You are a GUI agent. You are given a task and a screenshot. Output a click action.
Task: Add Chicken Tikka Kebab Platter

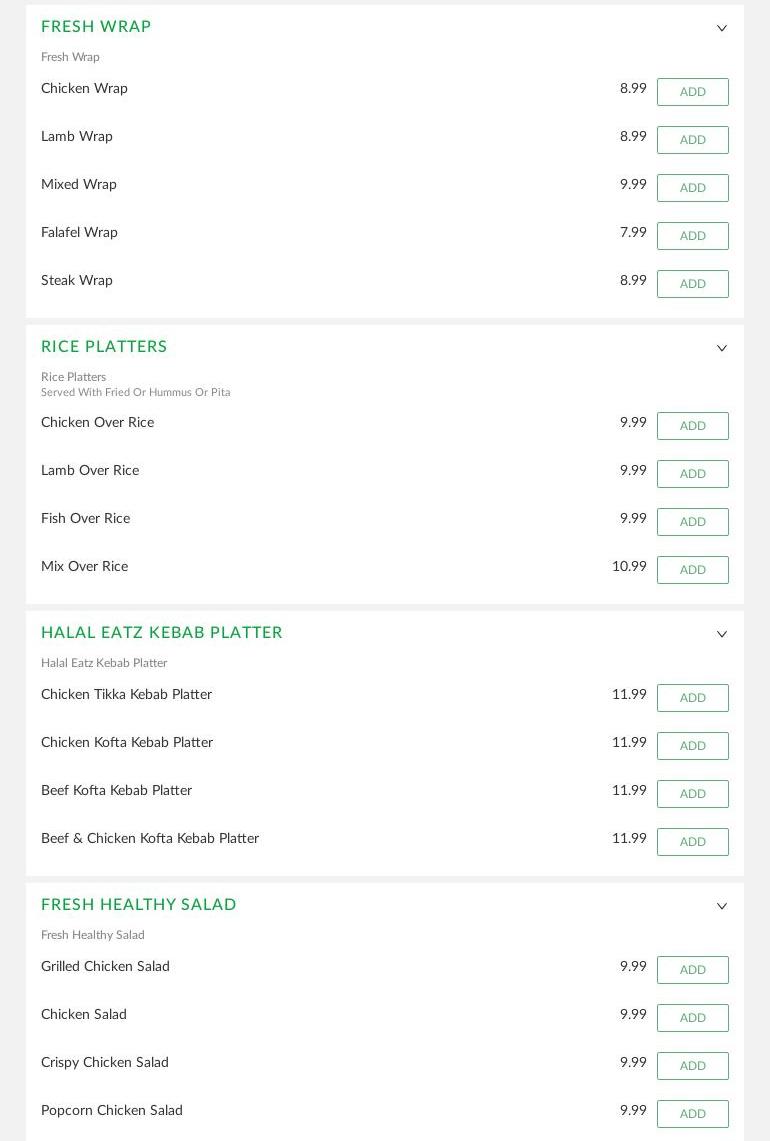pos(692,698)
